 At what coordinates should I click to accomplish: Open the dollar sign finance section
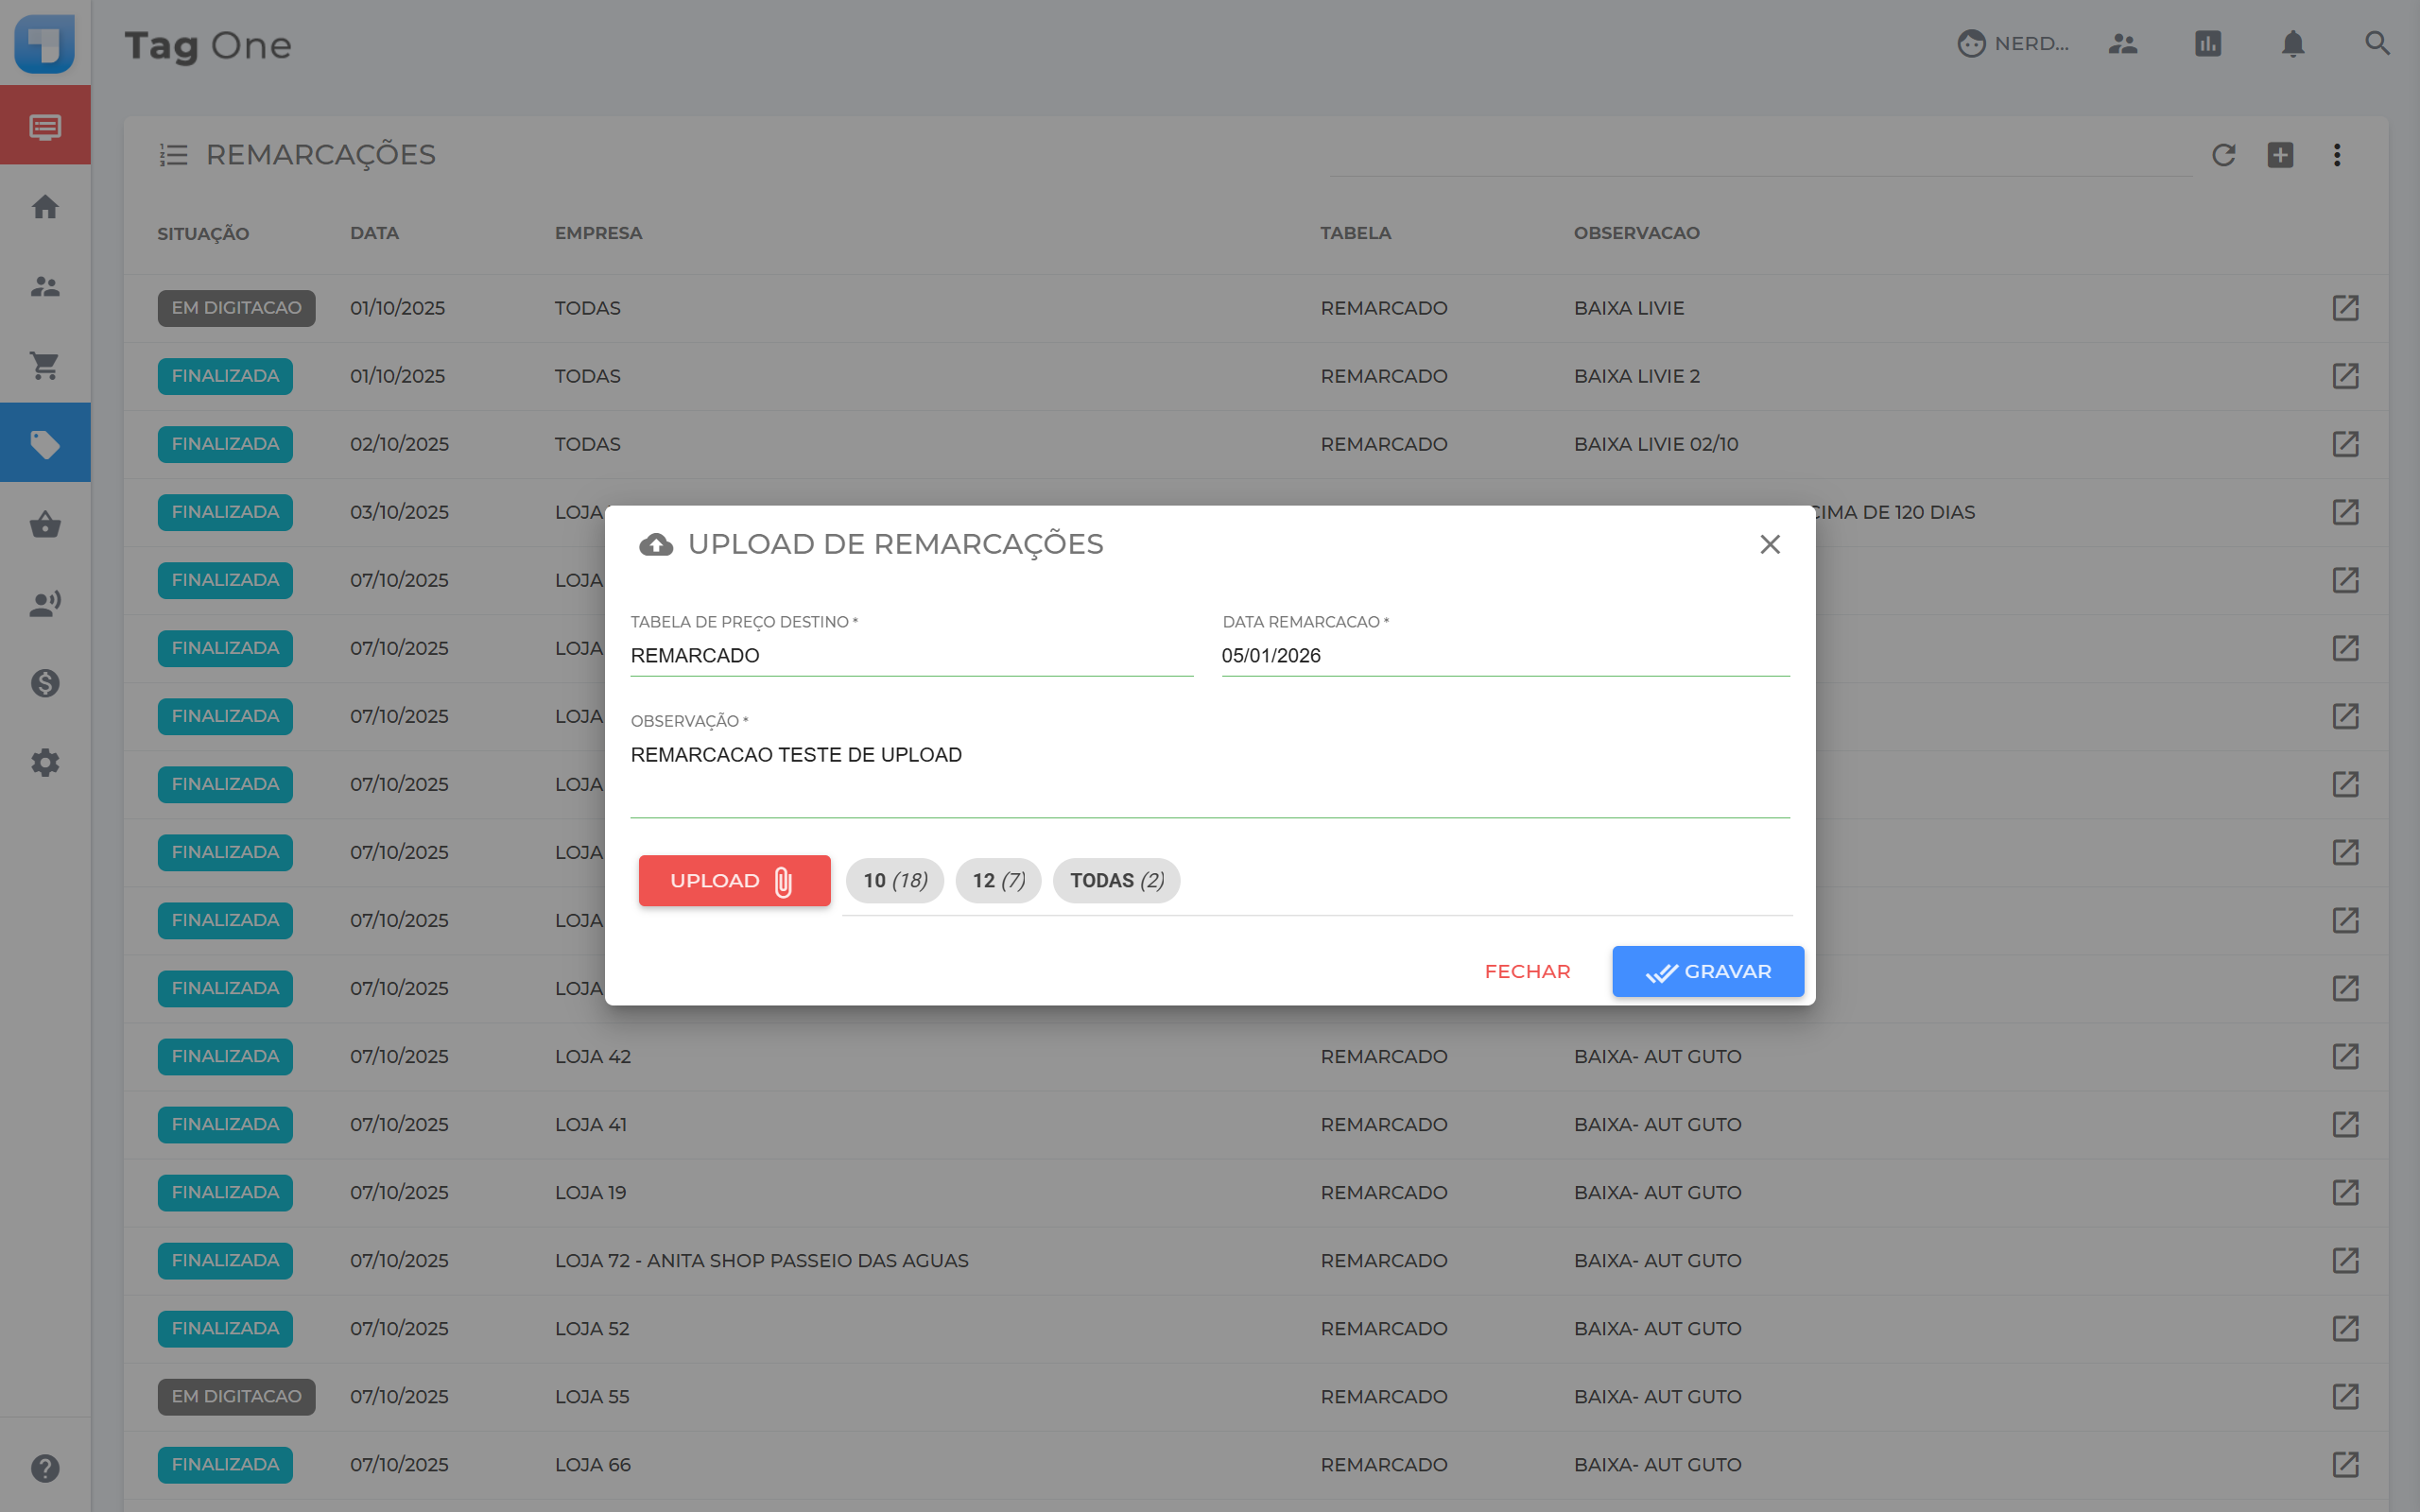tap(45, 683)
